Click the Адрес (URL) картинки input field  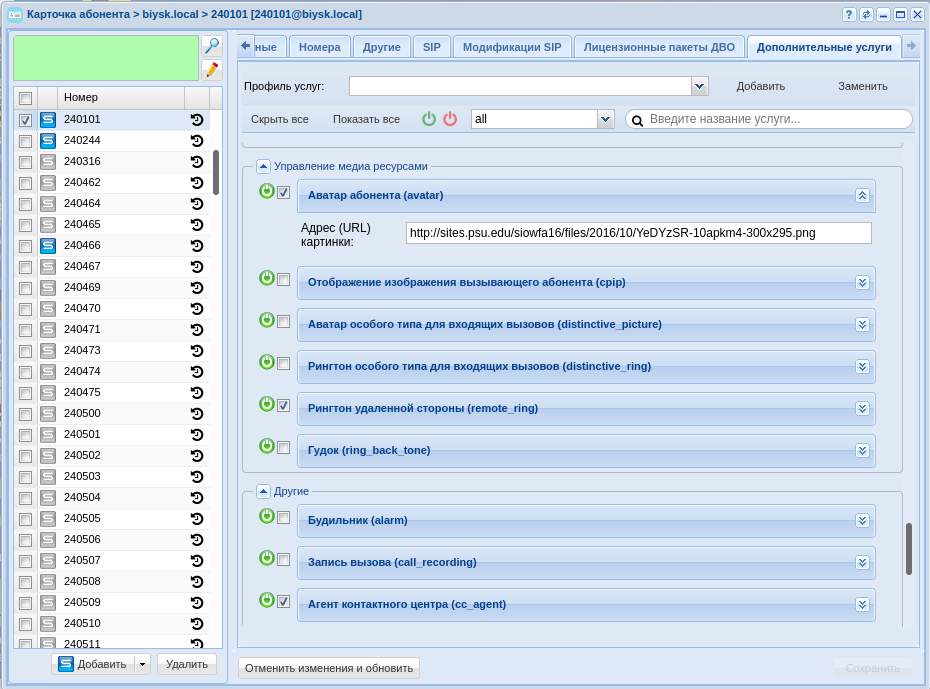(638, 233)
